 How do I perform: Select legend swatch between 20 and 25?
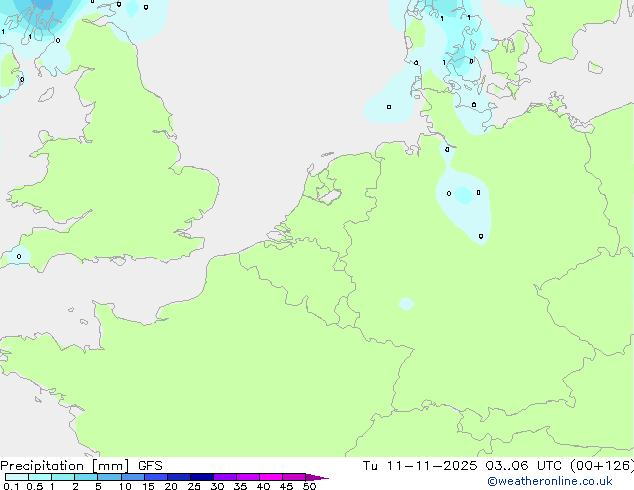coord(179,477)
